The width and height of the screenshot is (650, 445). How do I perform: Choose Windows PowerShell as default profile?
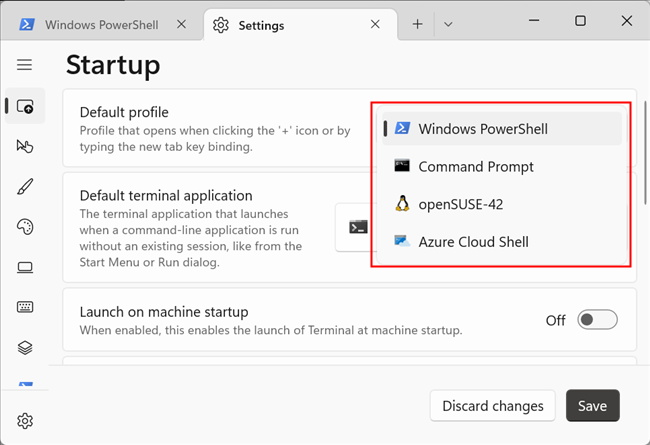[x=502, y=129]
